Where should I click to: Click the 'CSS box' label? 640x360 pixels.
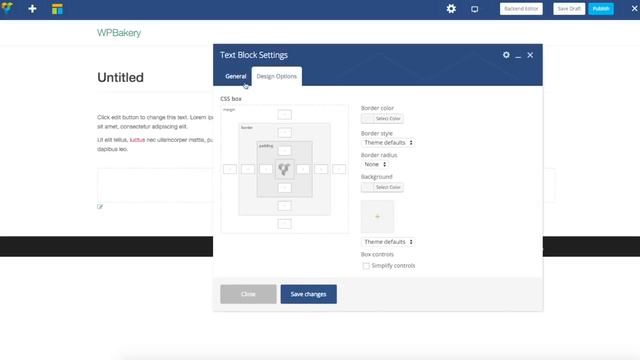tap(231, 99)
